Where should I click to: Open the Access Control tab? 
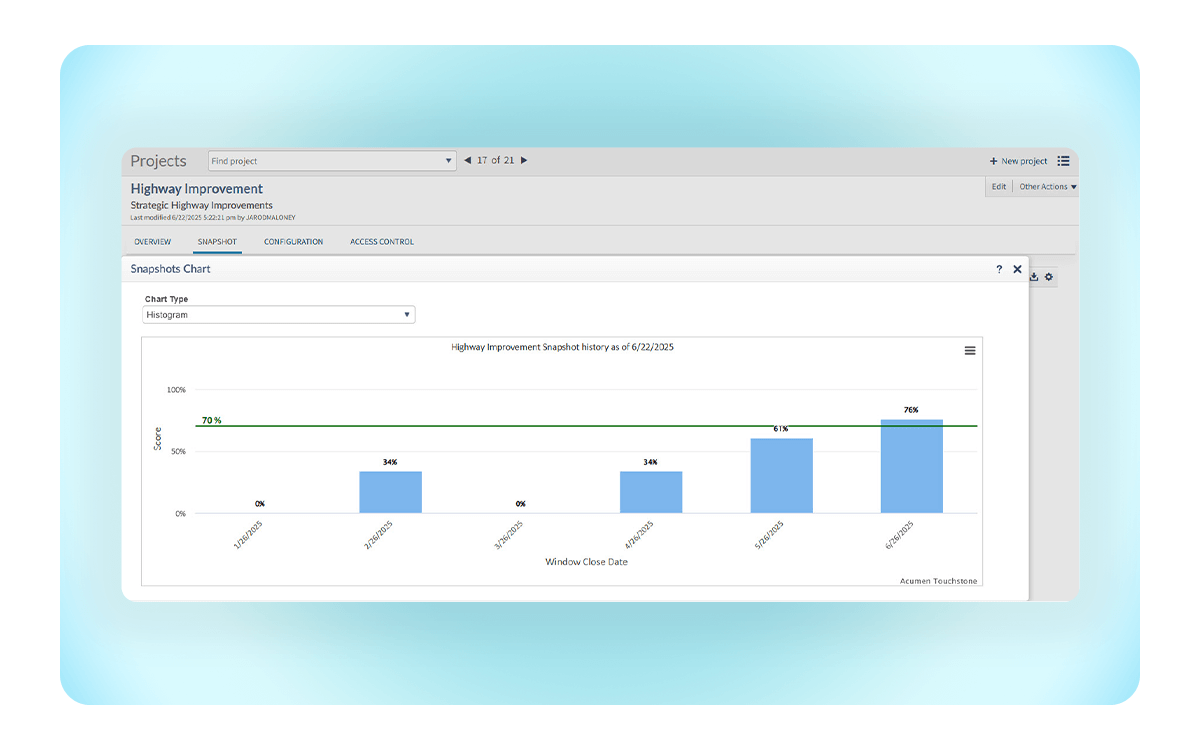[381, 242]
